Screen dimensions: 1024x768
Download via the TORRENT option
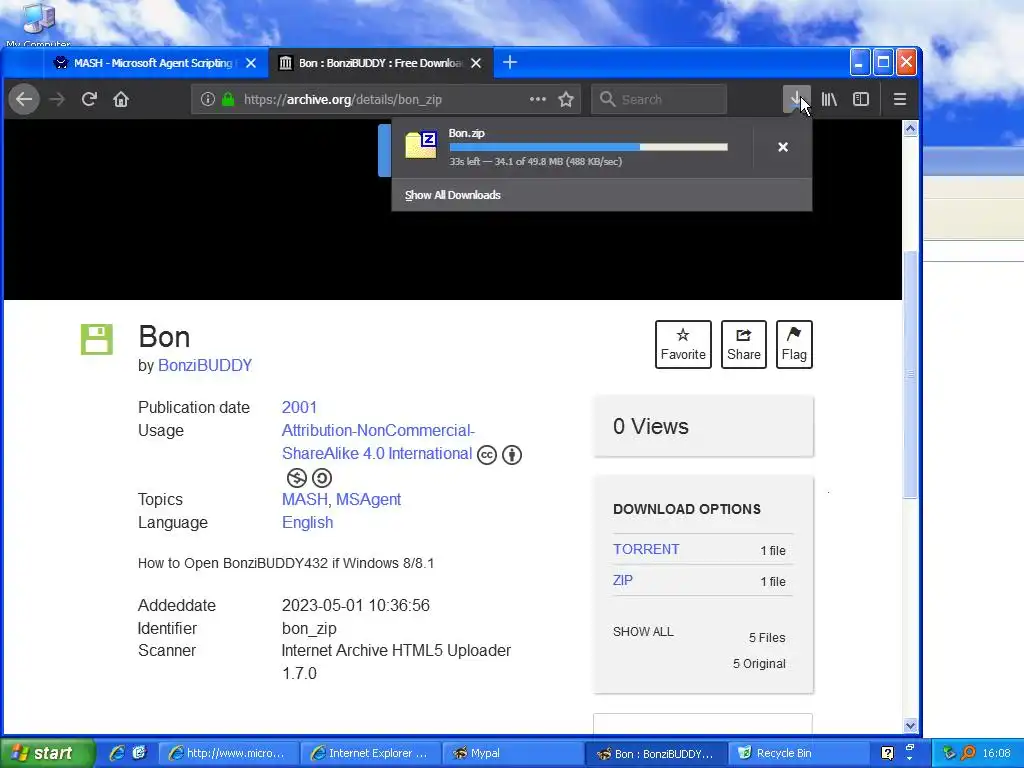646,549
